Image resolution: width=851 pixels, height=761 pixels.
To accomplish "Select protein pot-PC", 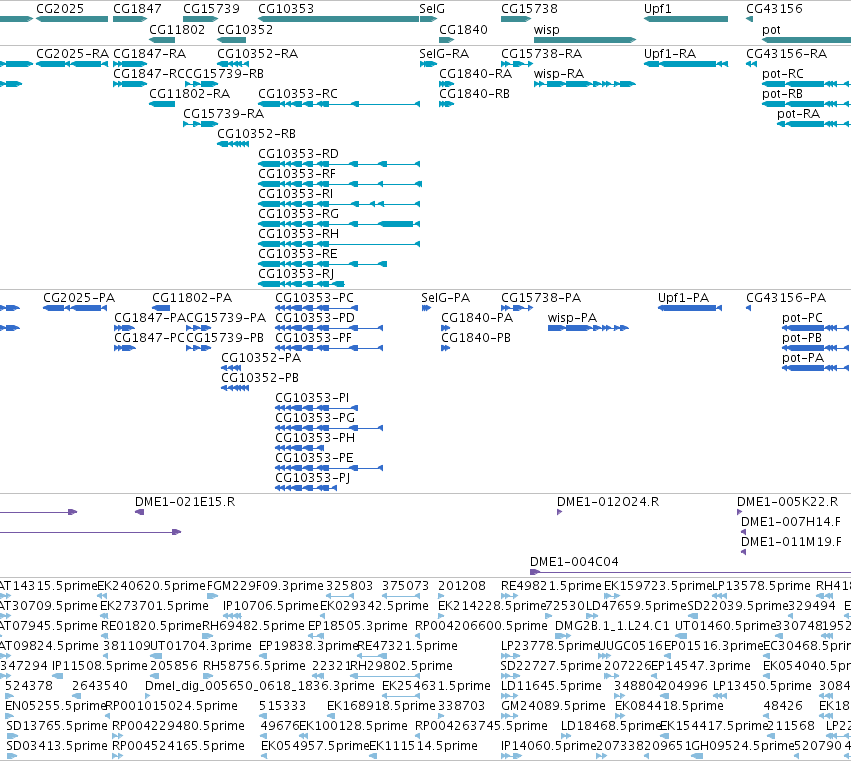I will pos(816,328).
